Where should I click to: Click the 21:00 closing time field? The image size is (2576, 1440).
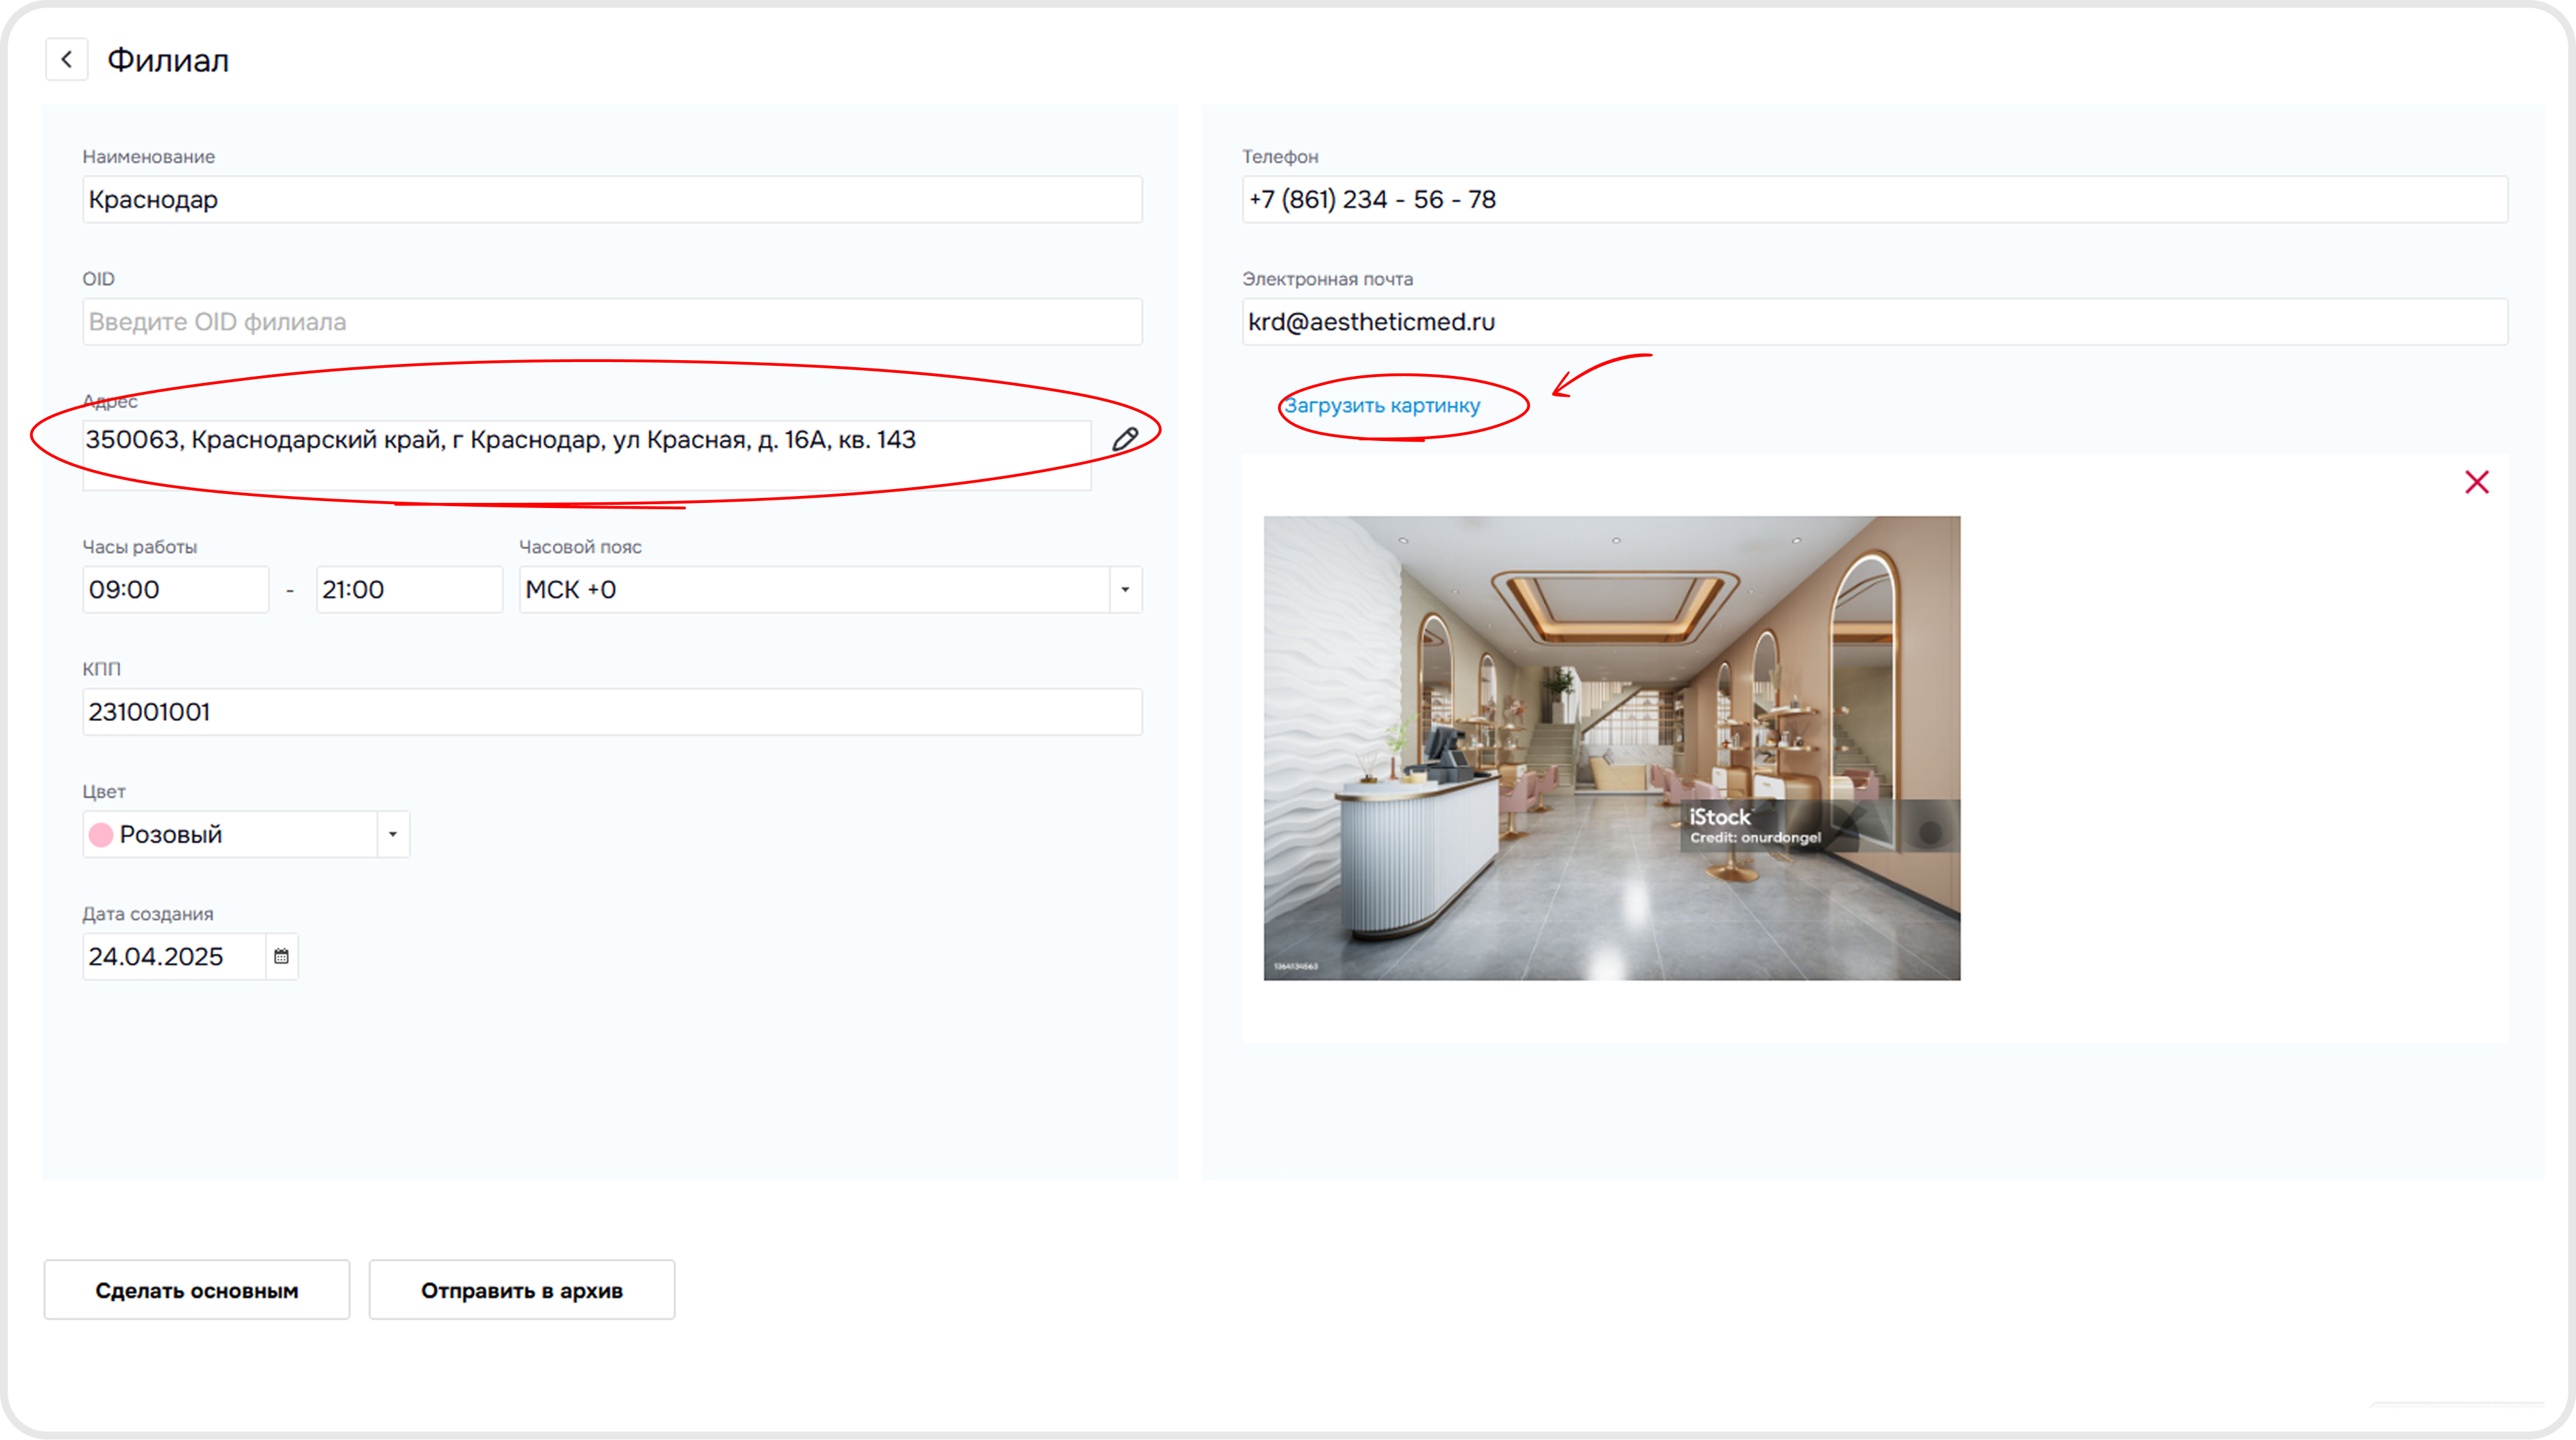[x=409, y=589]
